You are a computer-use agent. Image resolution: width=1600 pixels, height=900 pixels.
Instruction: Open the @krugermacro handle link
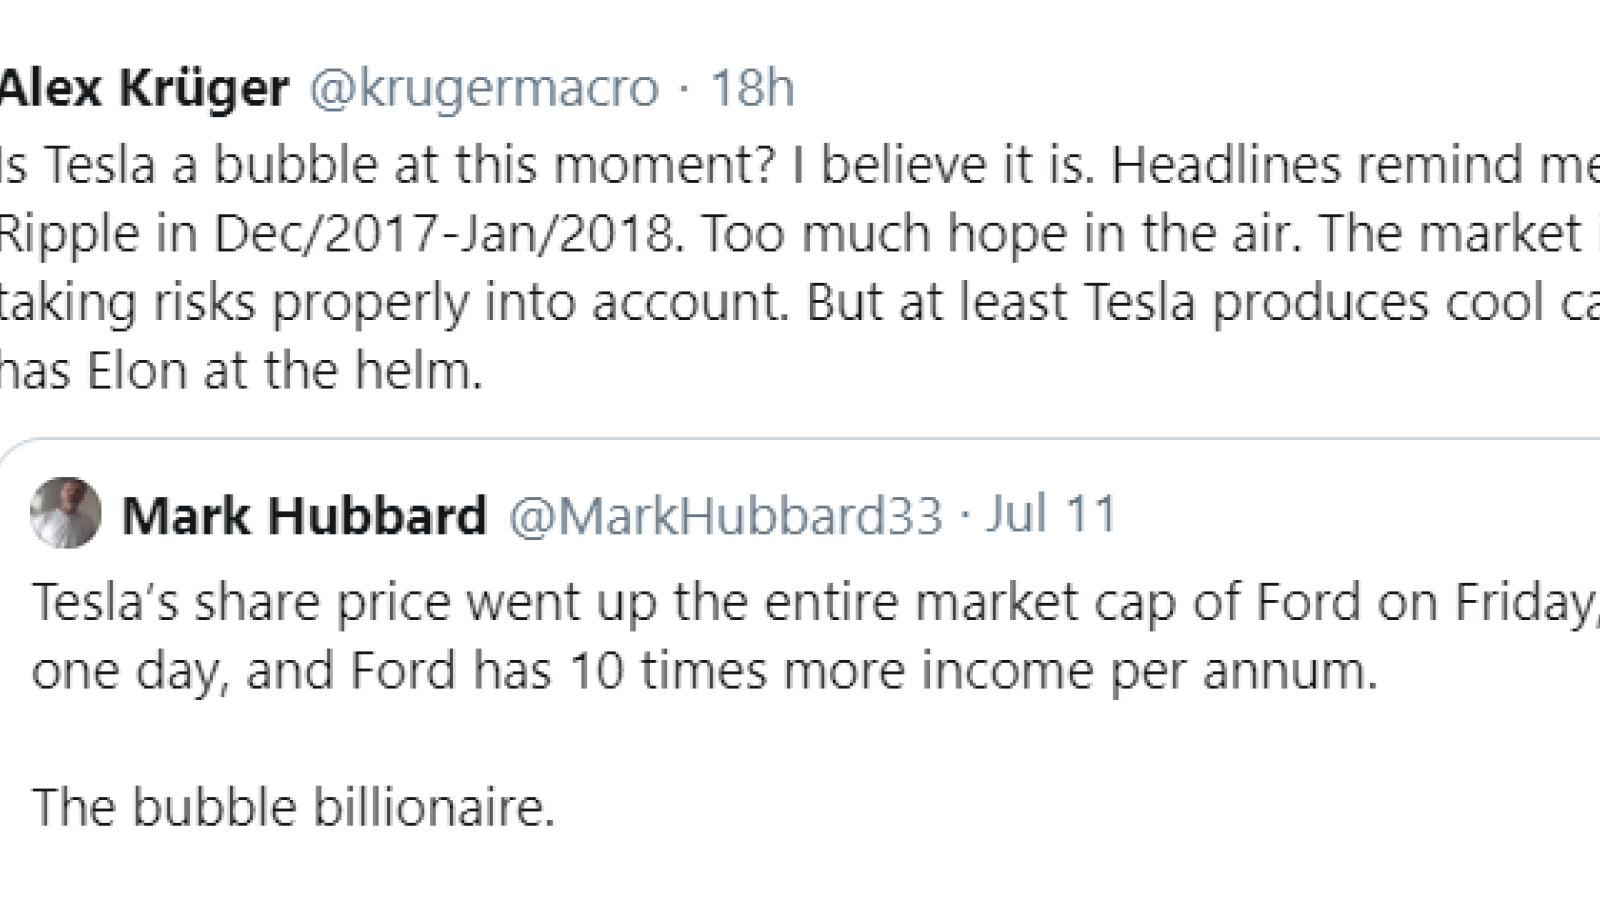click(x=484, y=88)
